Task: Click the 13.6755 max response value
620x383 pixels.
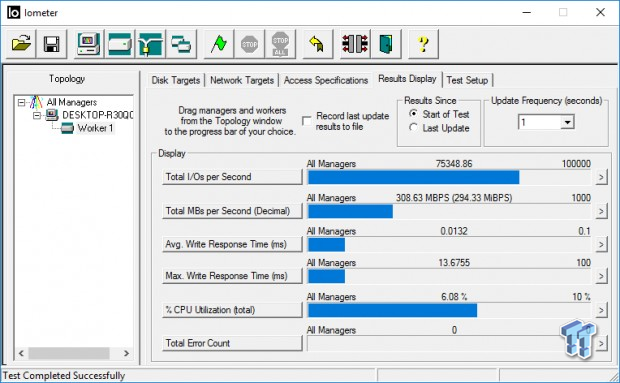Action: (454, 262)
